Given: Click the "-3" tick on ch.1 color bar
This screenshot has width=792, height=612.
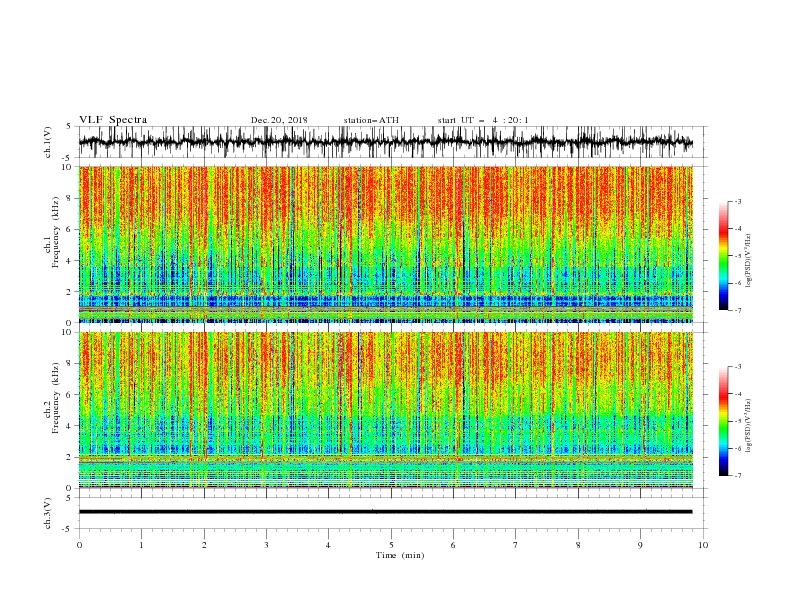Looking at the screenshot, I should tap(738, 201).
